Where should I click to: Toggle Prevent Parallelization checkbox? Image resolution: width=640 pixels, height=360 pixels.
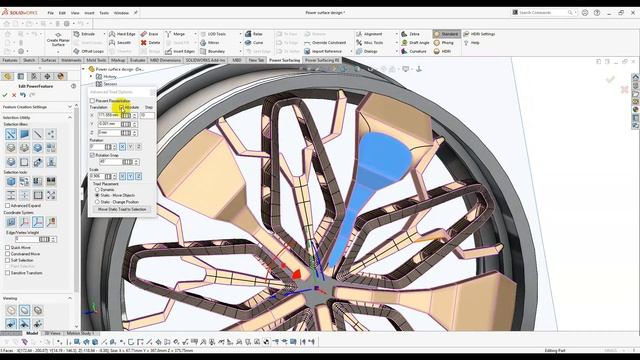(x=92, y=100)
